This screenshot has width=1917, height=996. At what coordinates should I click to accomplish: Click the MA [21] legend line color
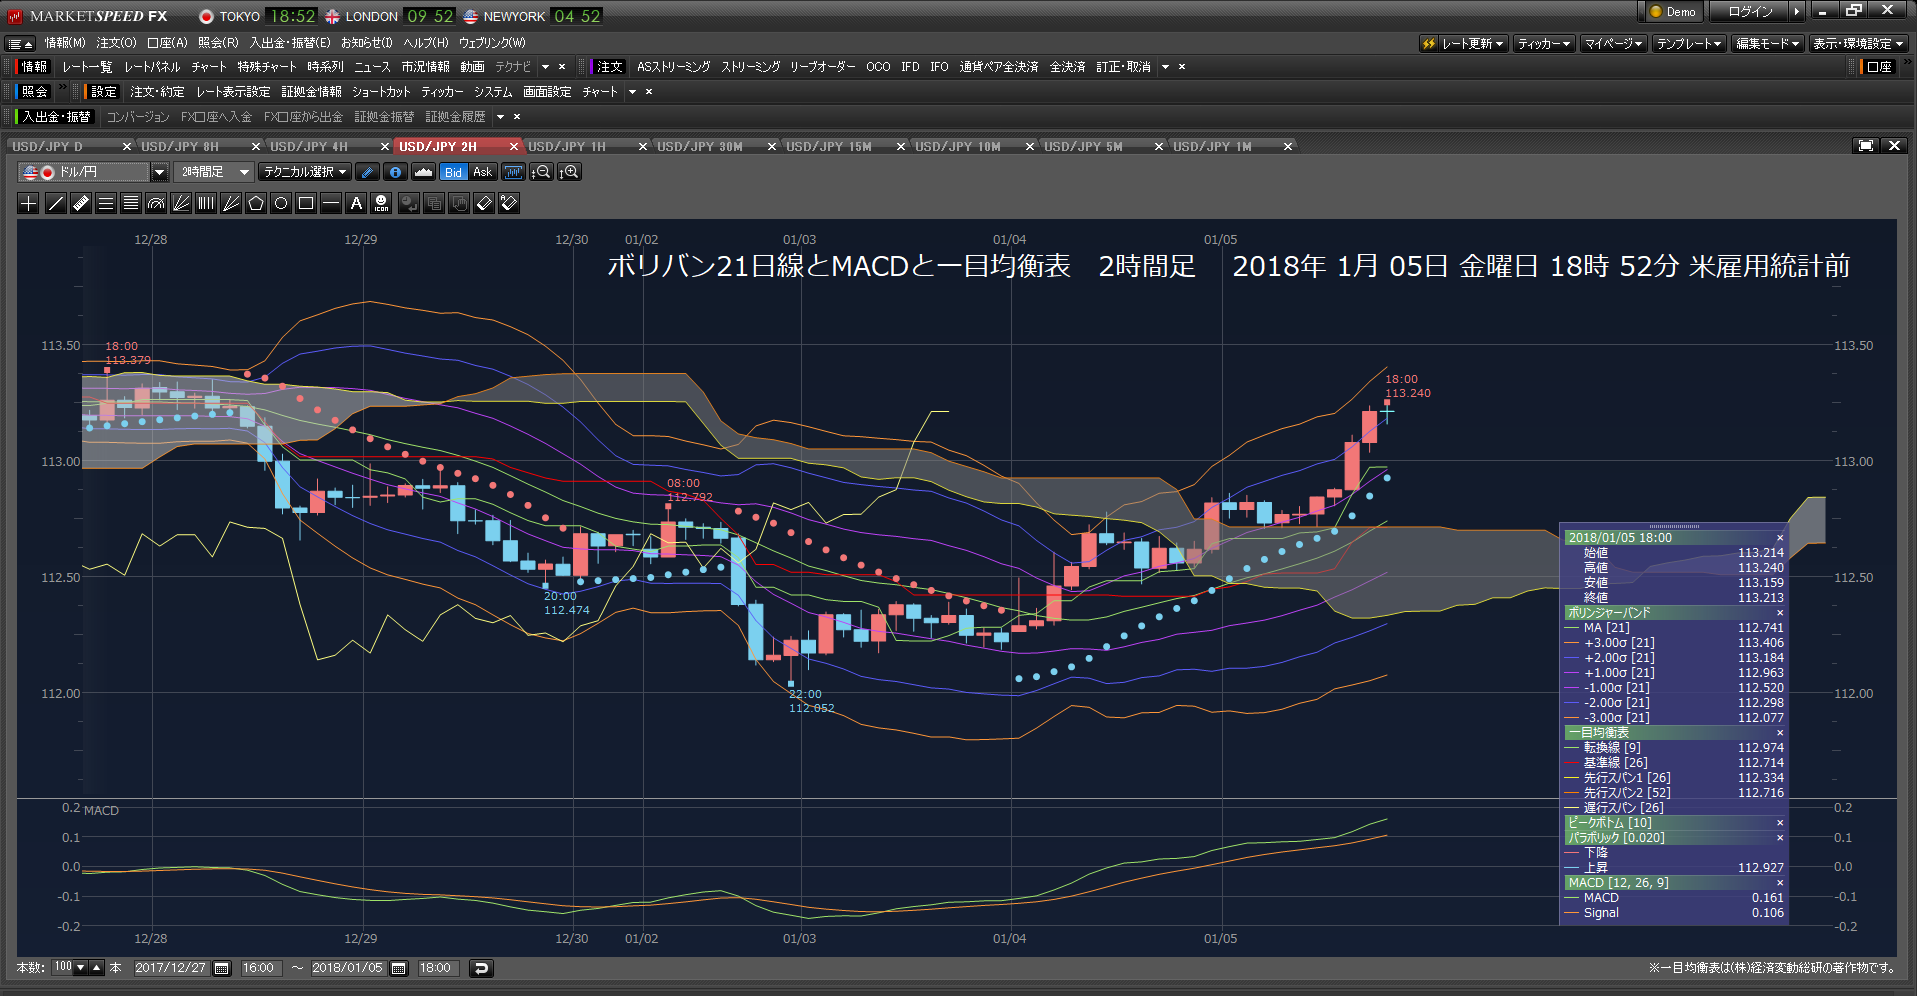[x=1572, y=628]
